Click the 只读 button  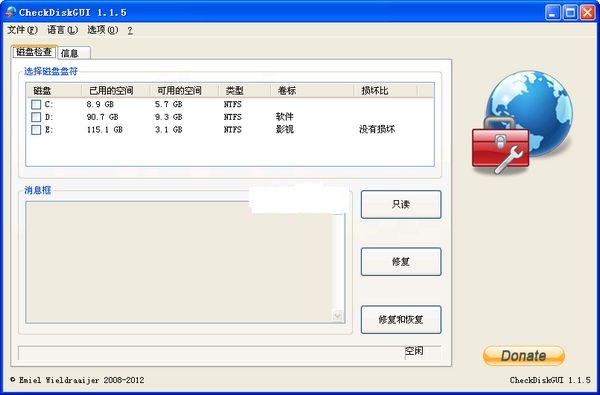click(401, 204)
